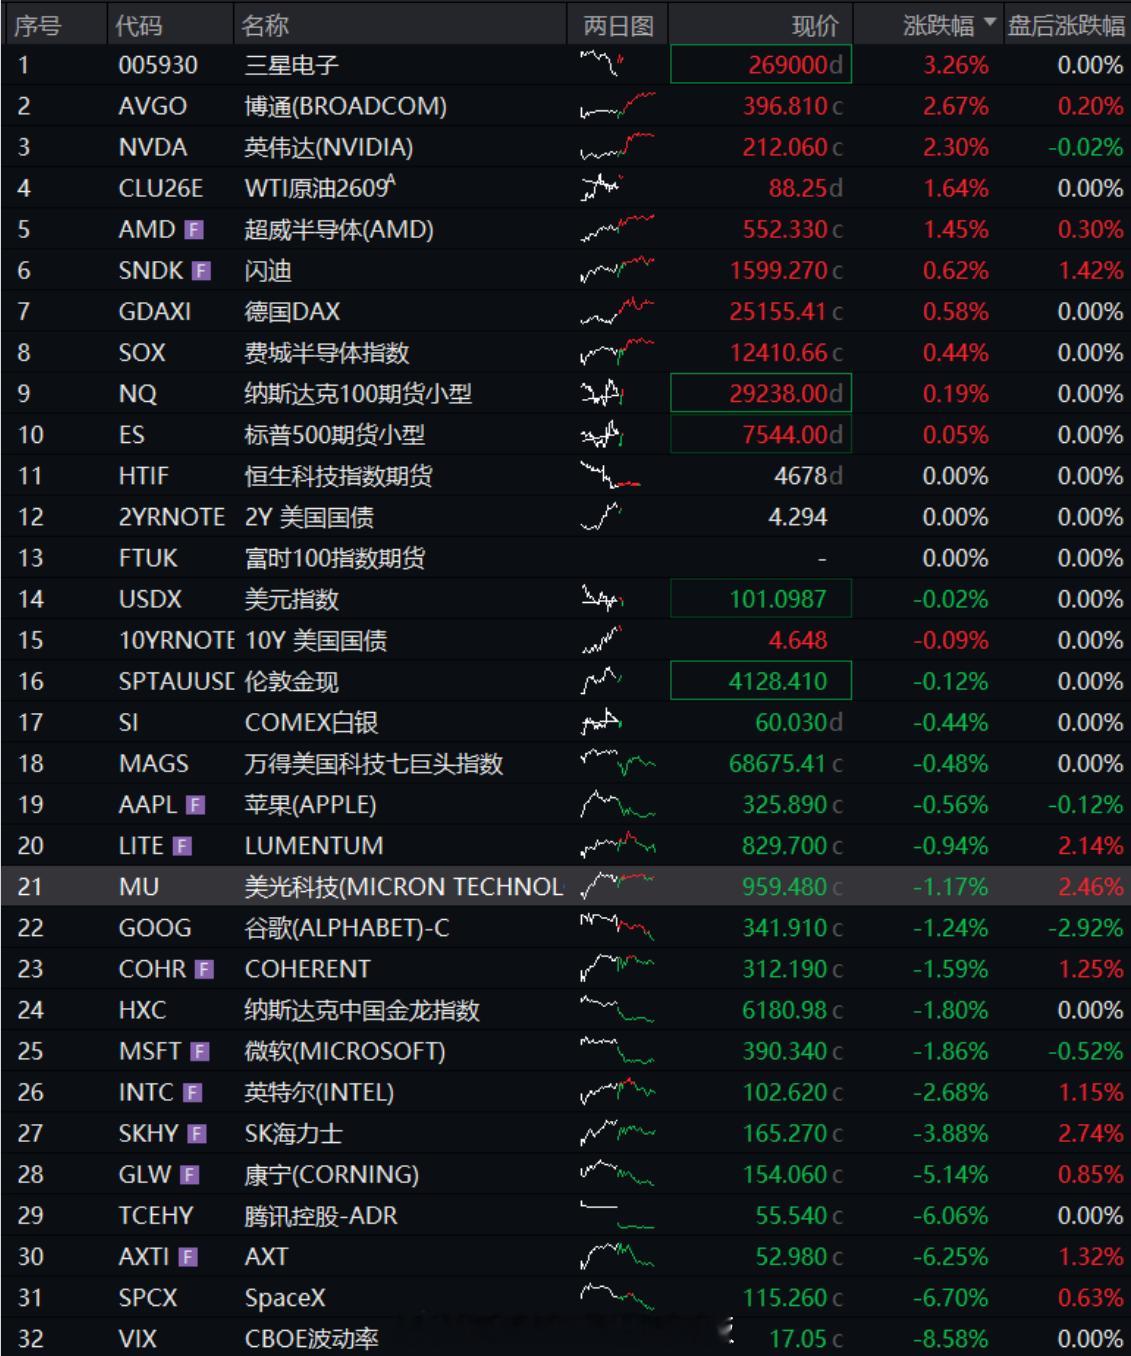
Task: Sort by the 盘后涨跌幅 column header
Action: [x=1066, y=25]
